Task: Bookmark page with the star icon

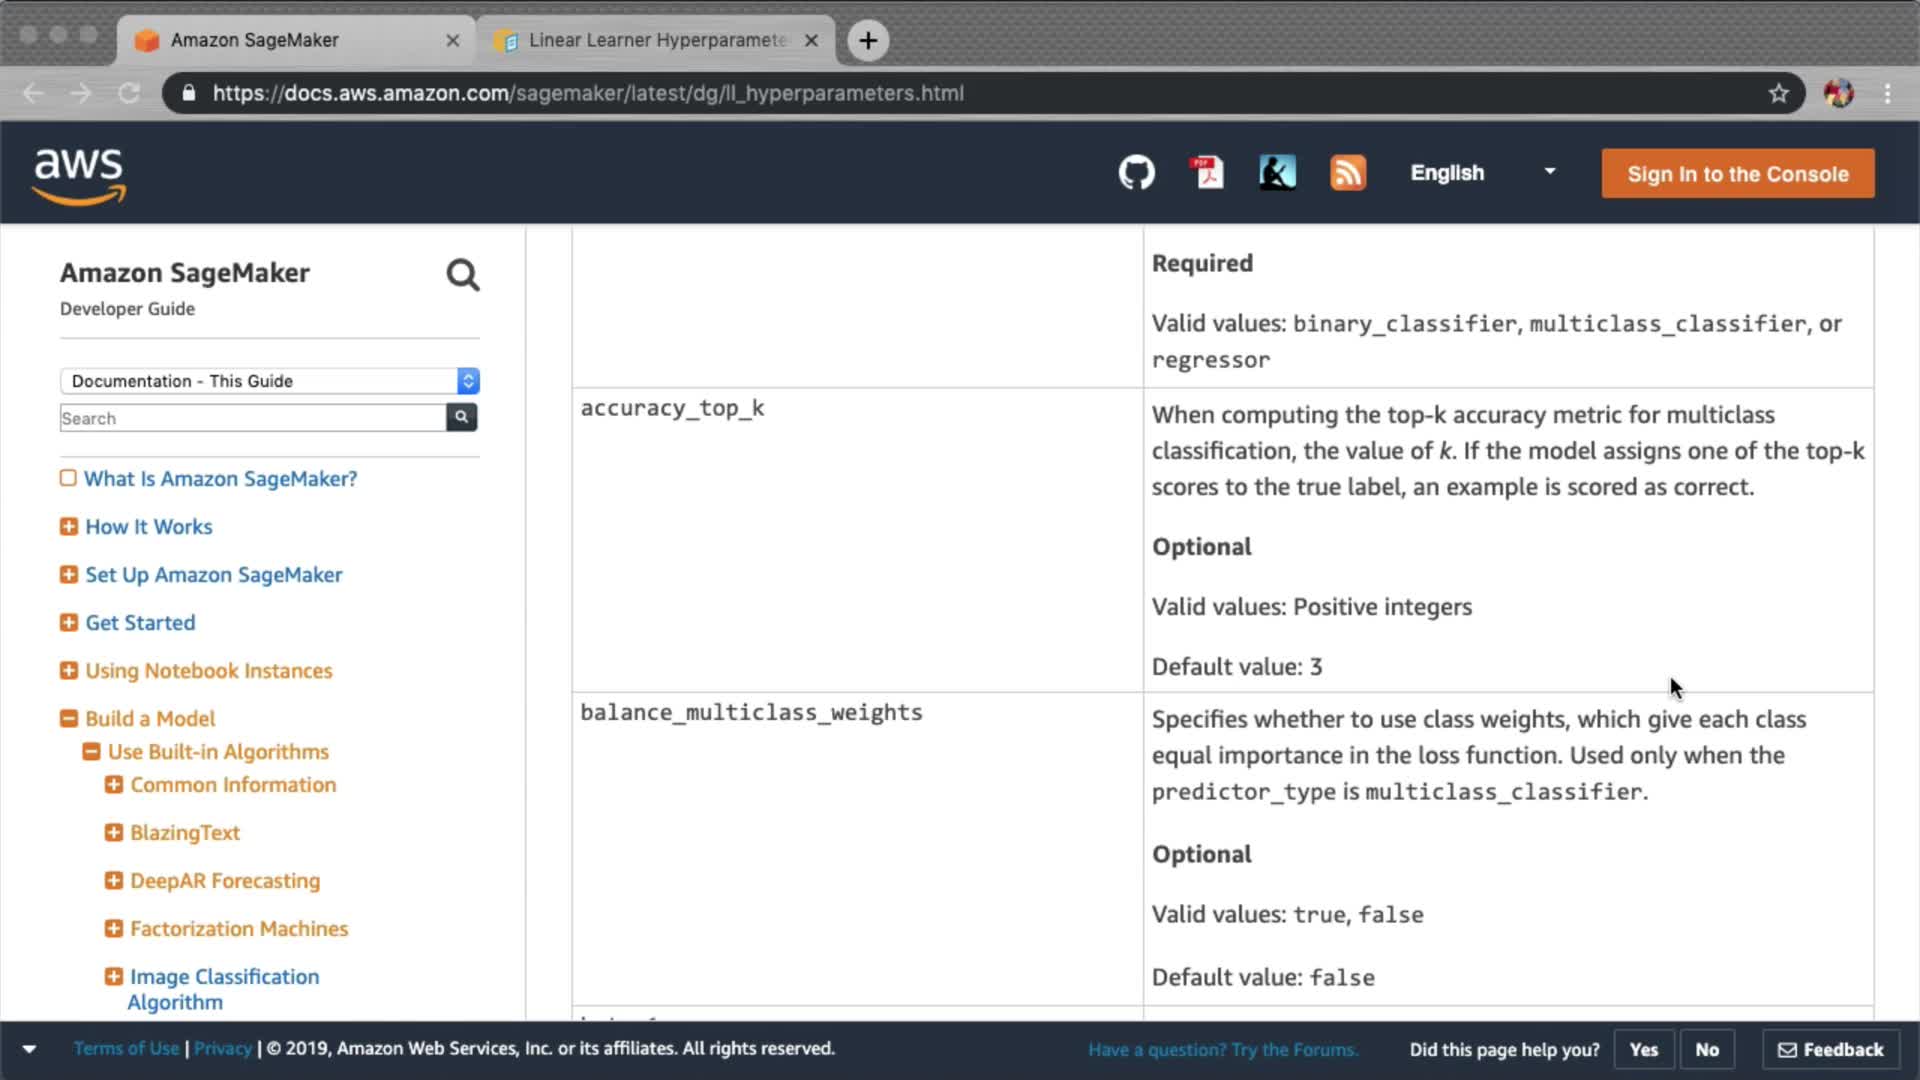Action: (1778, 93)
